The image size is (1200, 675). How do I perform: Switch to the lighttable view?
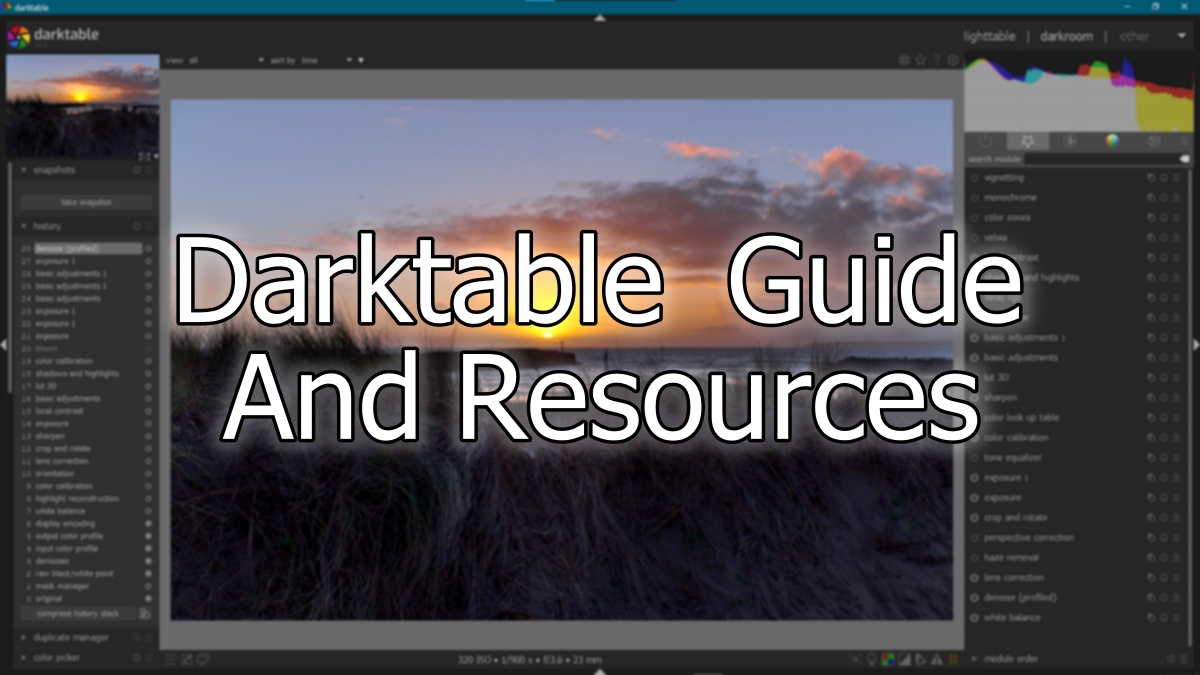[989, 36]
